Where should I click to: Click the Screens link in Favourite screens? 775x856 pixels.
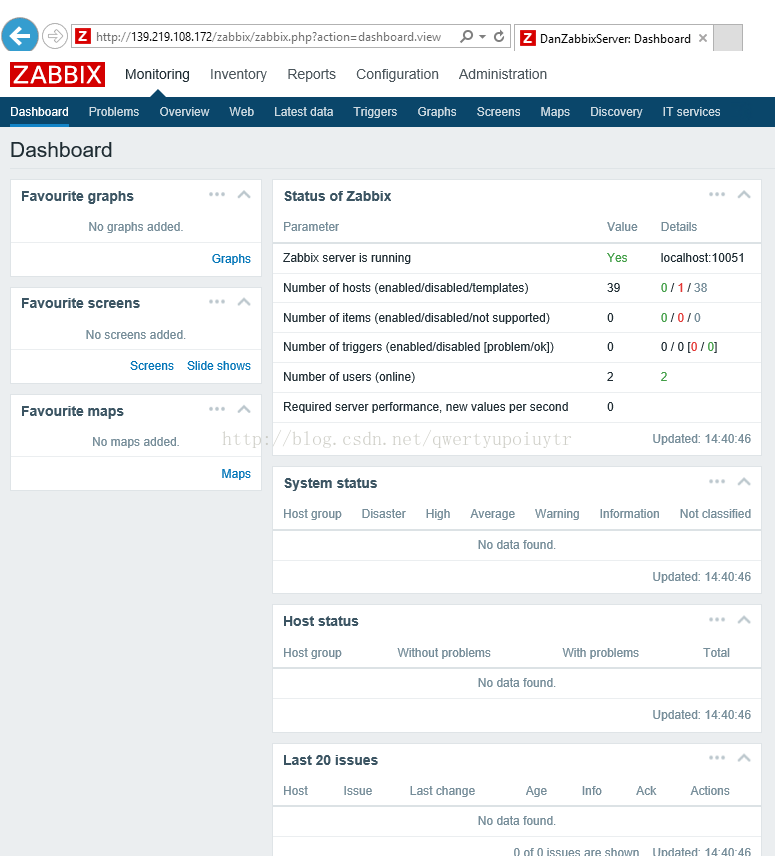click(152, 366)
